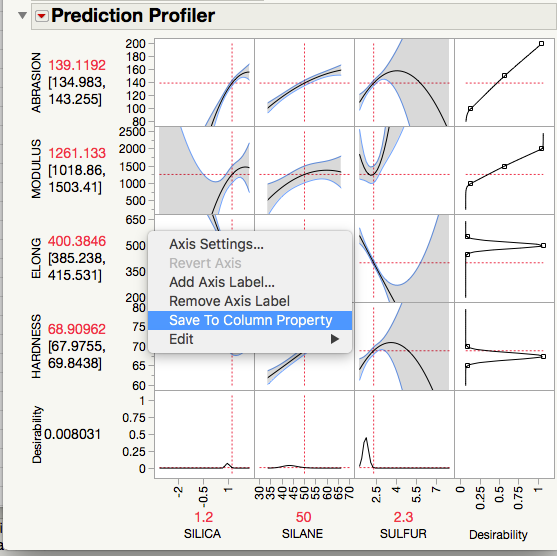Click the Prediction Profiler title text
Image resolution: width=557 pixels, height=556 pixels.
tap(133, 15)
